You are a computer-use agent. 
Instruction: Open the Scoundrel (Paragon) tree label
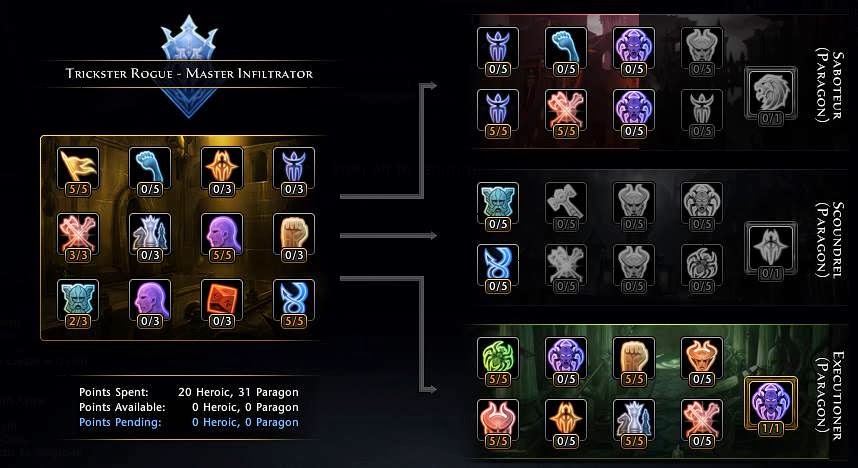pos(830,240)
